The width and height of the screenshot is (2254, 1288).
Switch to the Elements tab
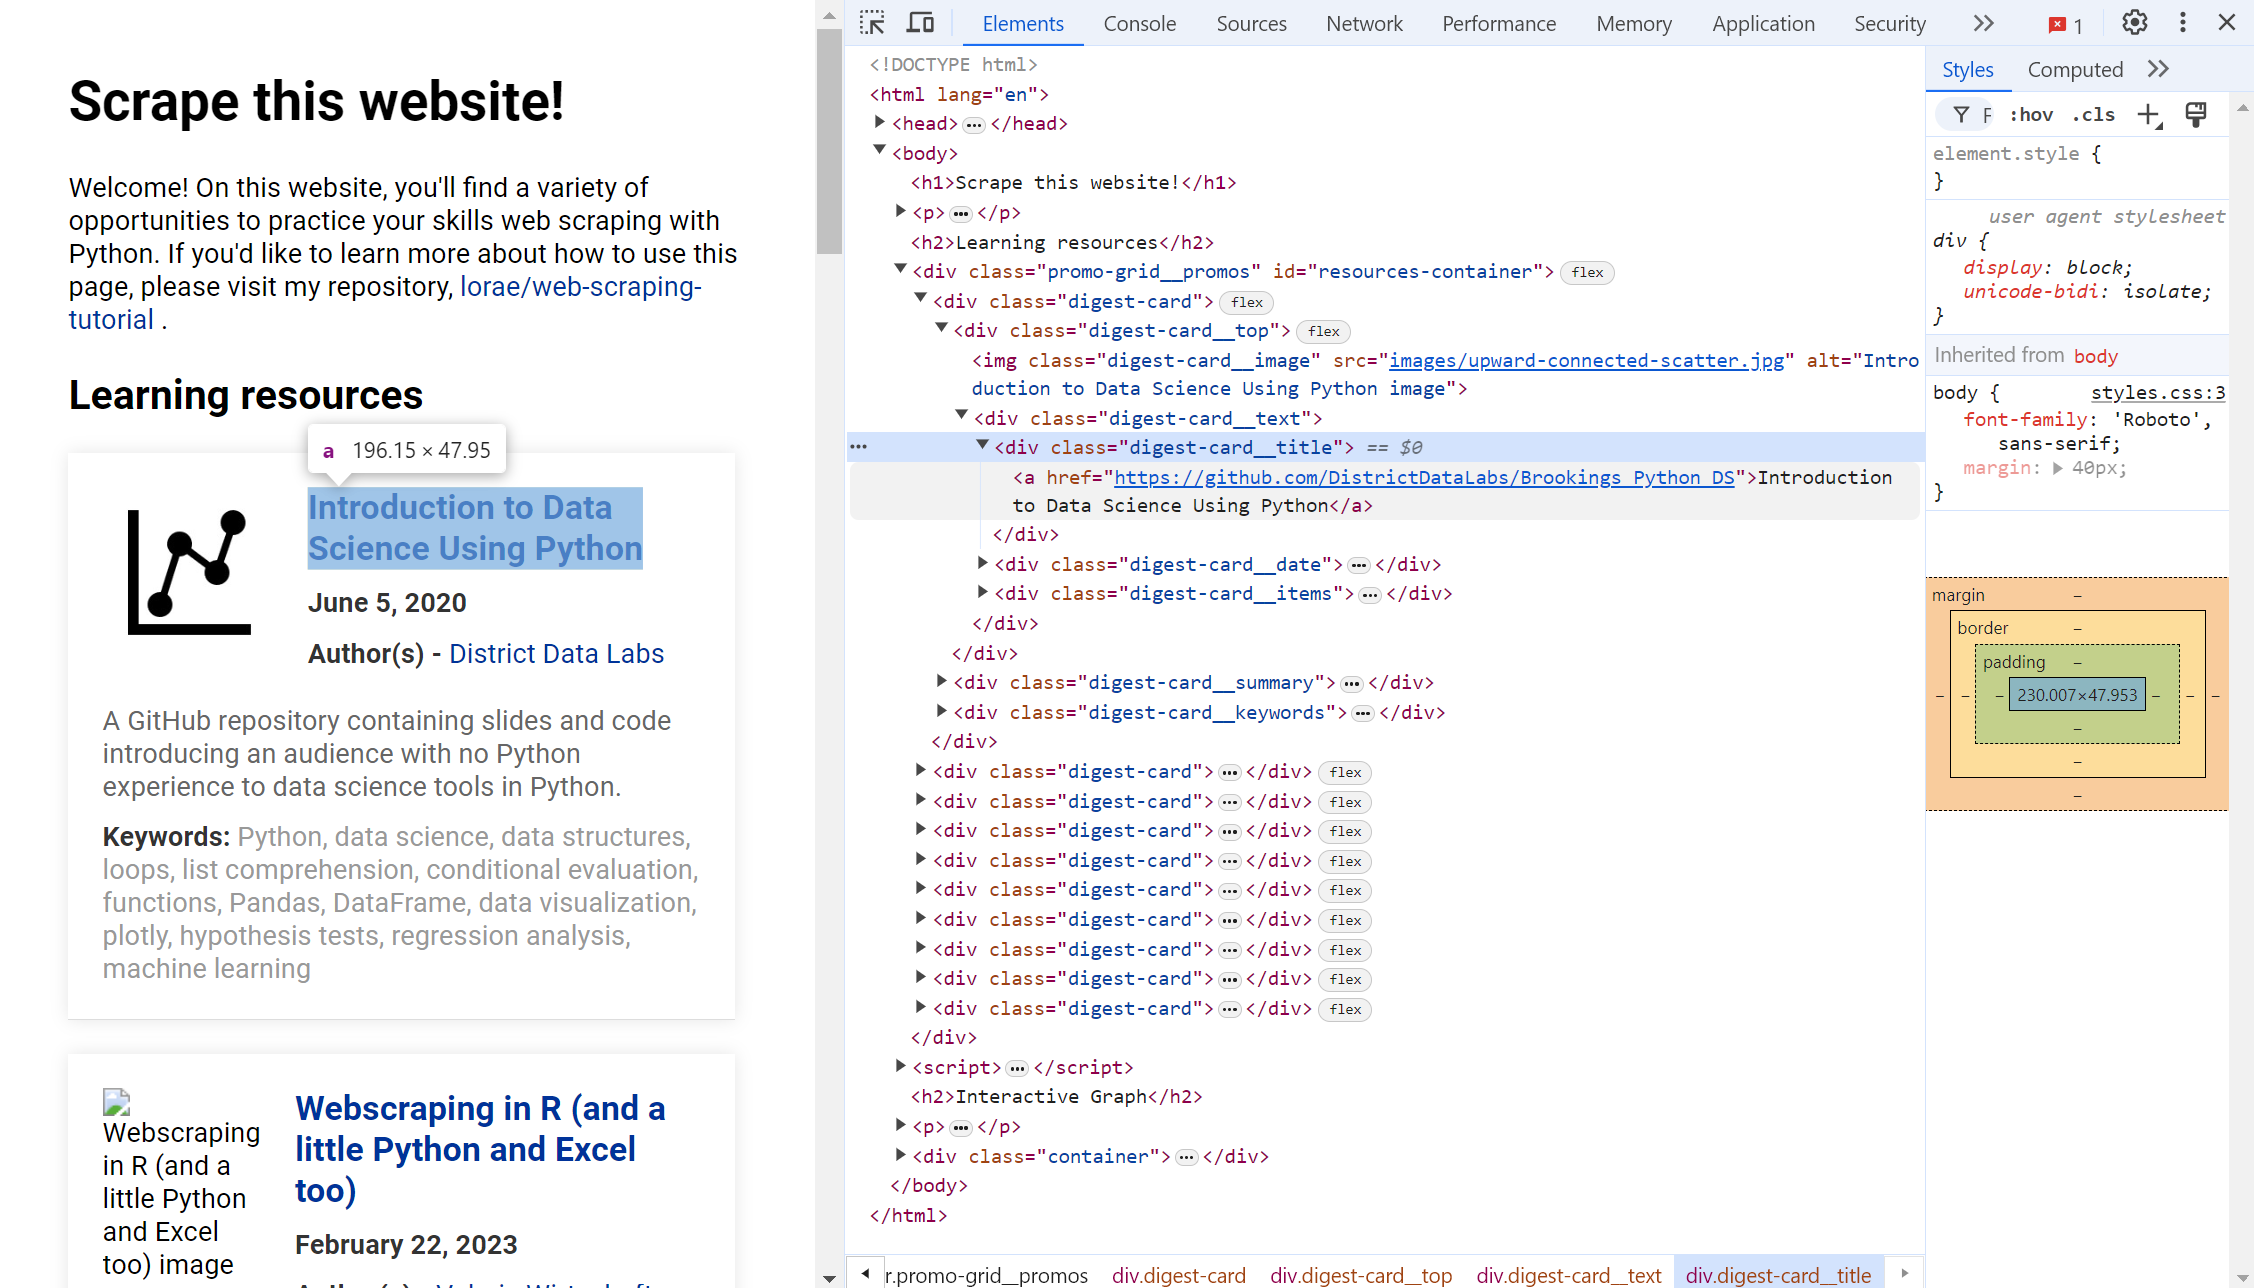(1022, 23)
